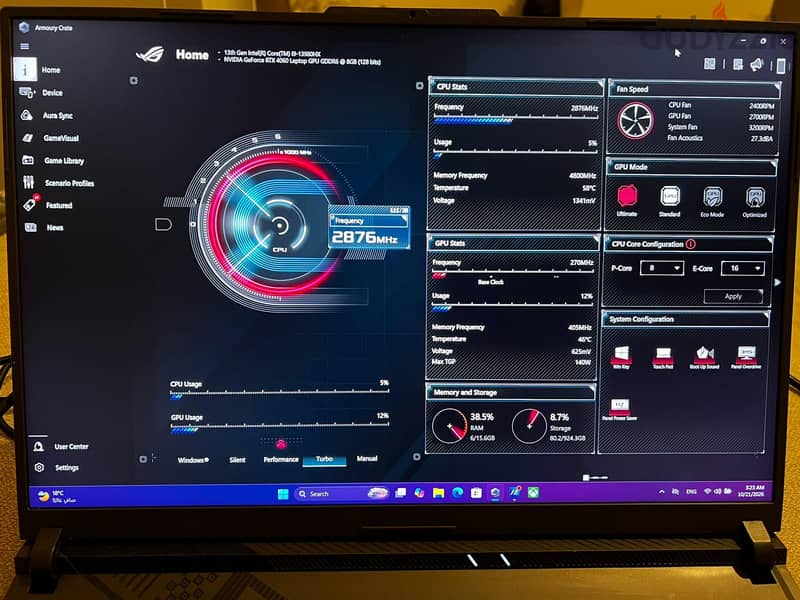Click the Storage usage gauge
The image size is (800, 600).
(x=529, y=426)
